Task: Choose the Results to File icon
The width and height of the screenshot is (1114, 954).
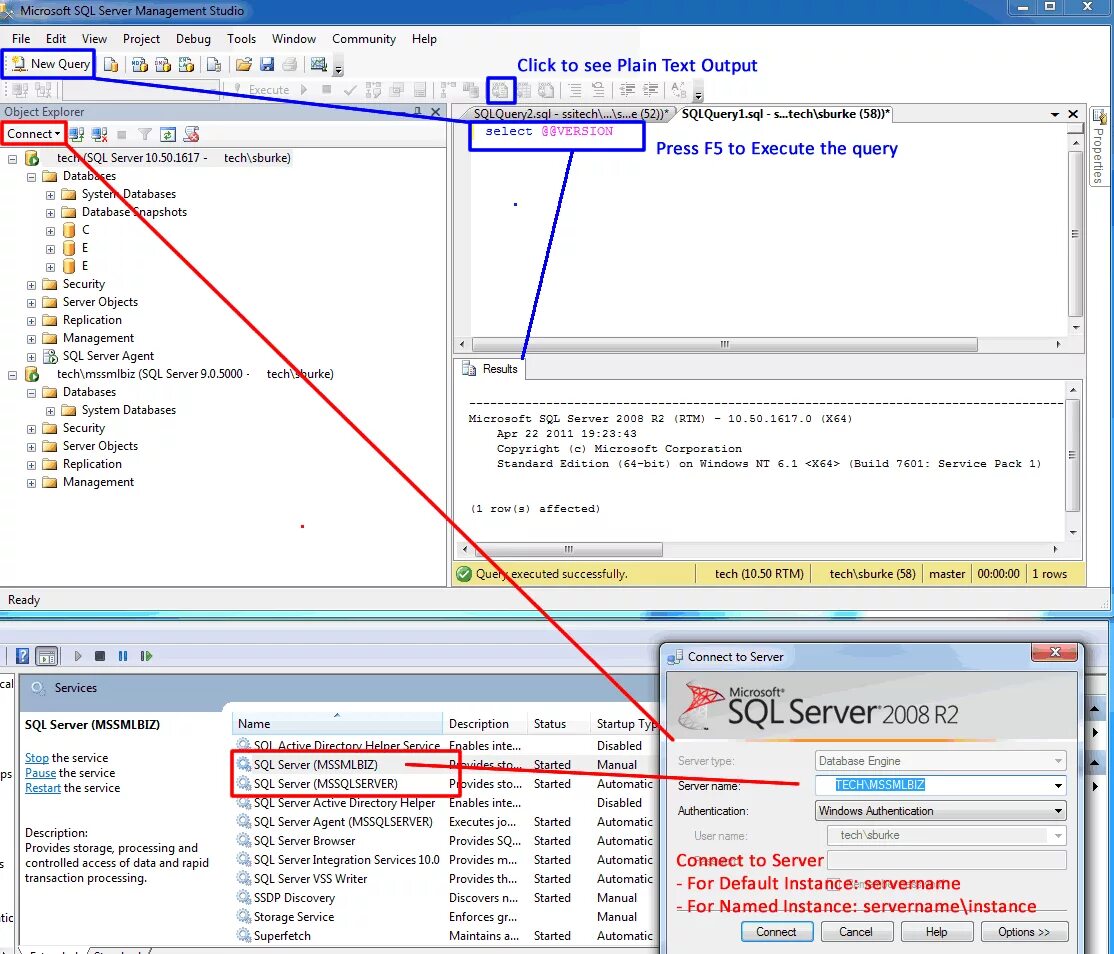Action: click(x=546, y=90)
